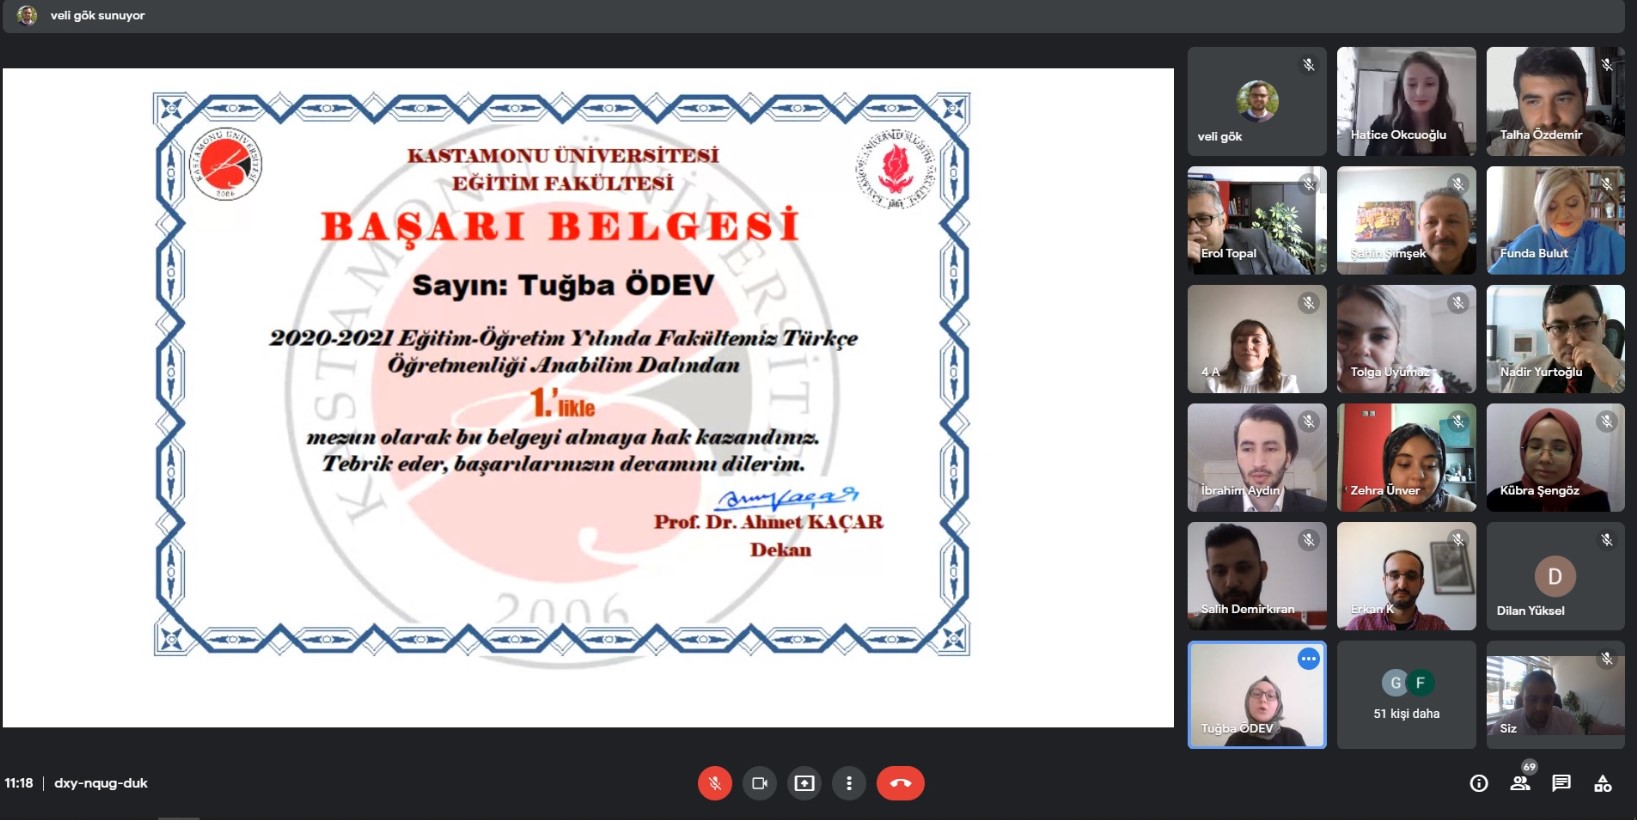The width and height of the screenshot is (1637, 820).
Task: Click the muted mic icon on Talha Özdemir tile
Action: pyautogui.click(x=1606, y=65)
